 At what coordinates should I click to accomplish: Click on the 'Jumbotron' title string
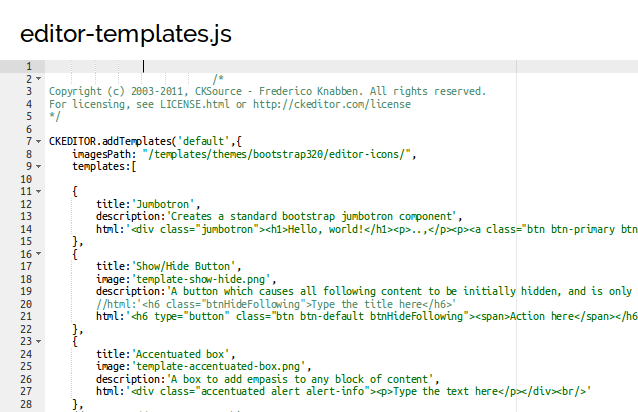[x=163, y=204]
